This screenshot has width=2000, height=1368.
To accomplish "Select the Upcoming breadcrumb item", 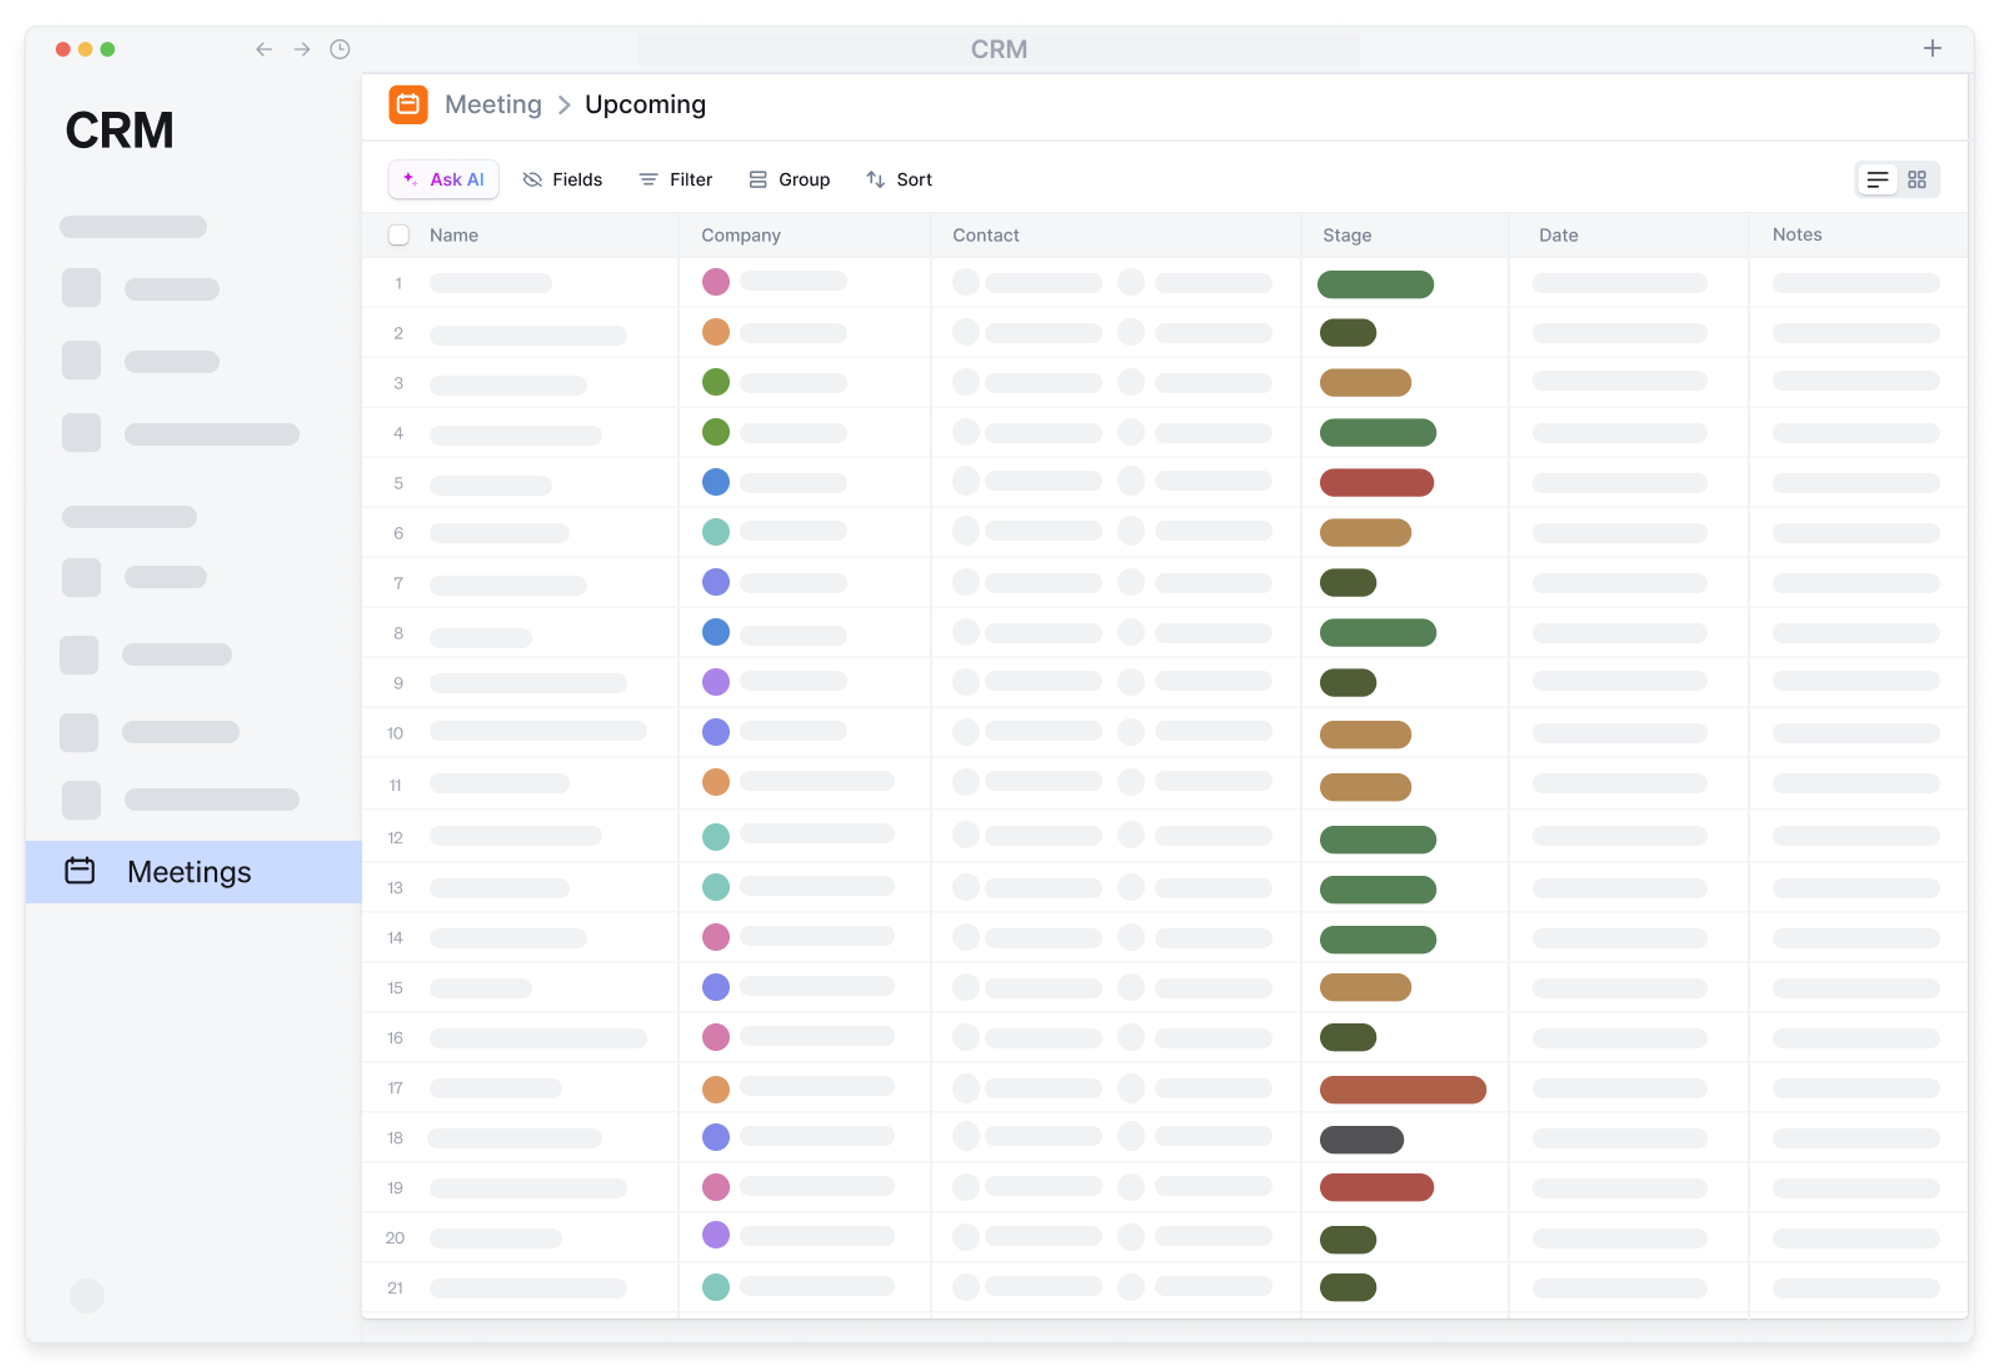I will [645, 104].
